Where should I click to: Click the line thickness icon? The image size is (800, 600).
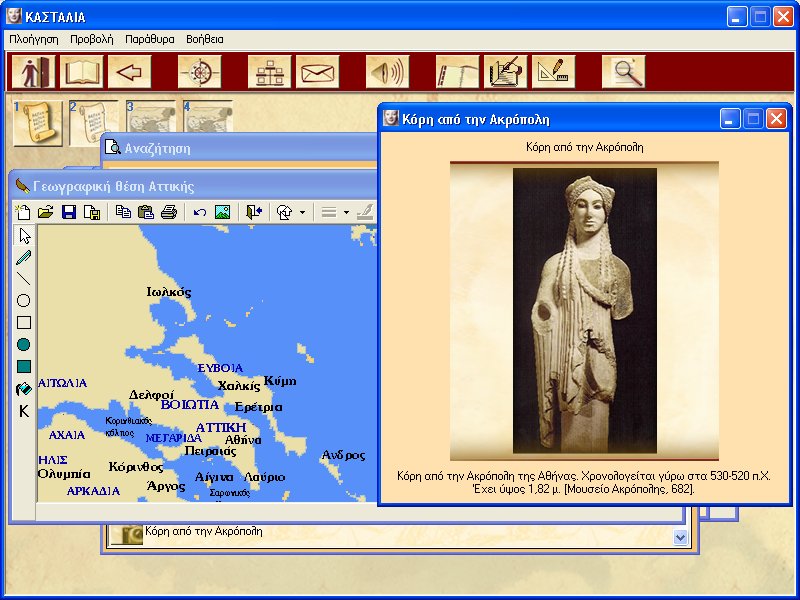[x=329, y=212]
